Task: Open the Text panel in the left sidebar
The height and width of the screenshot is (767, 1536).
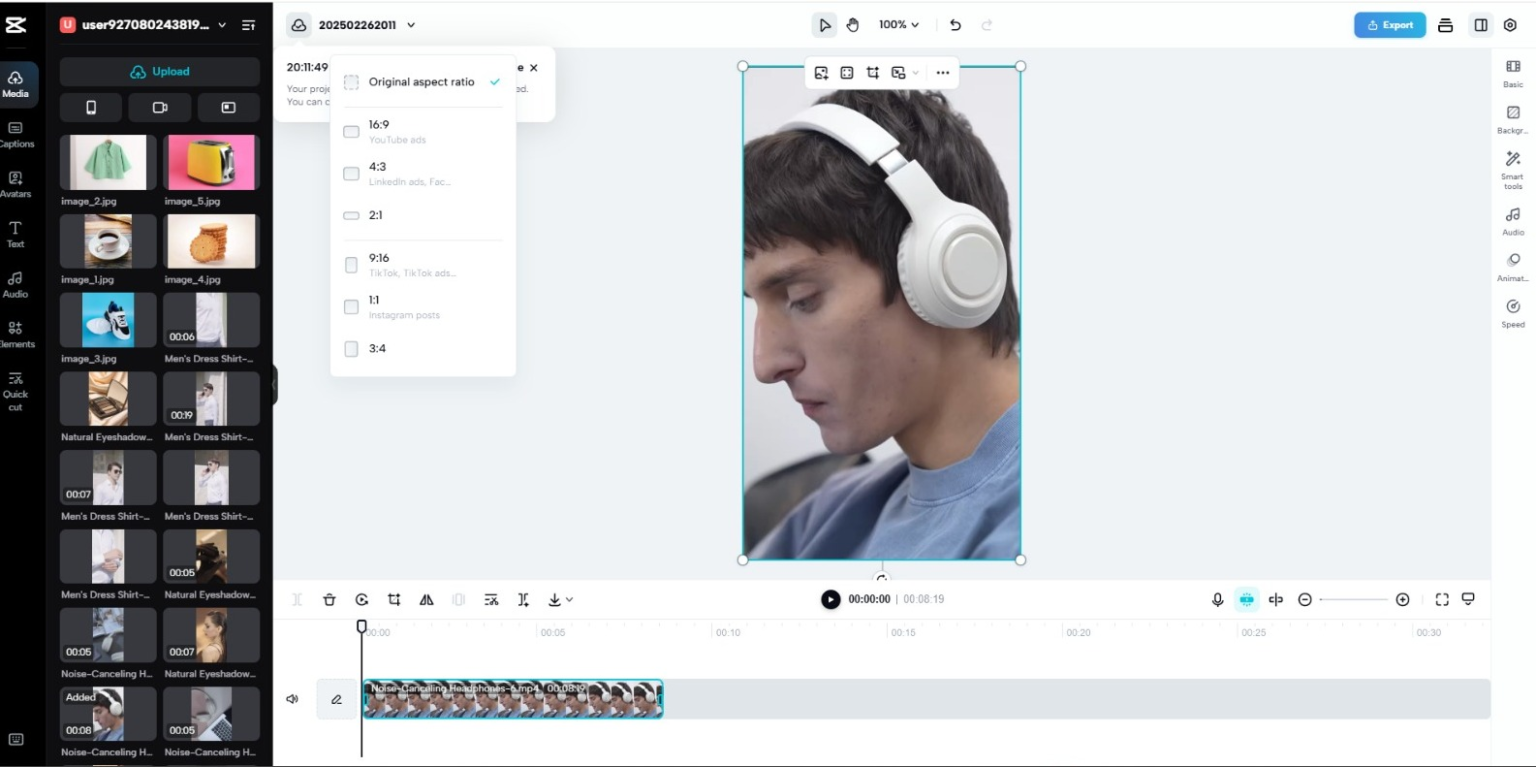Action: coord(15,235)
